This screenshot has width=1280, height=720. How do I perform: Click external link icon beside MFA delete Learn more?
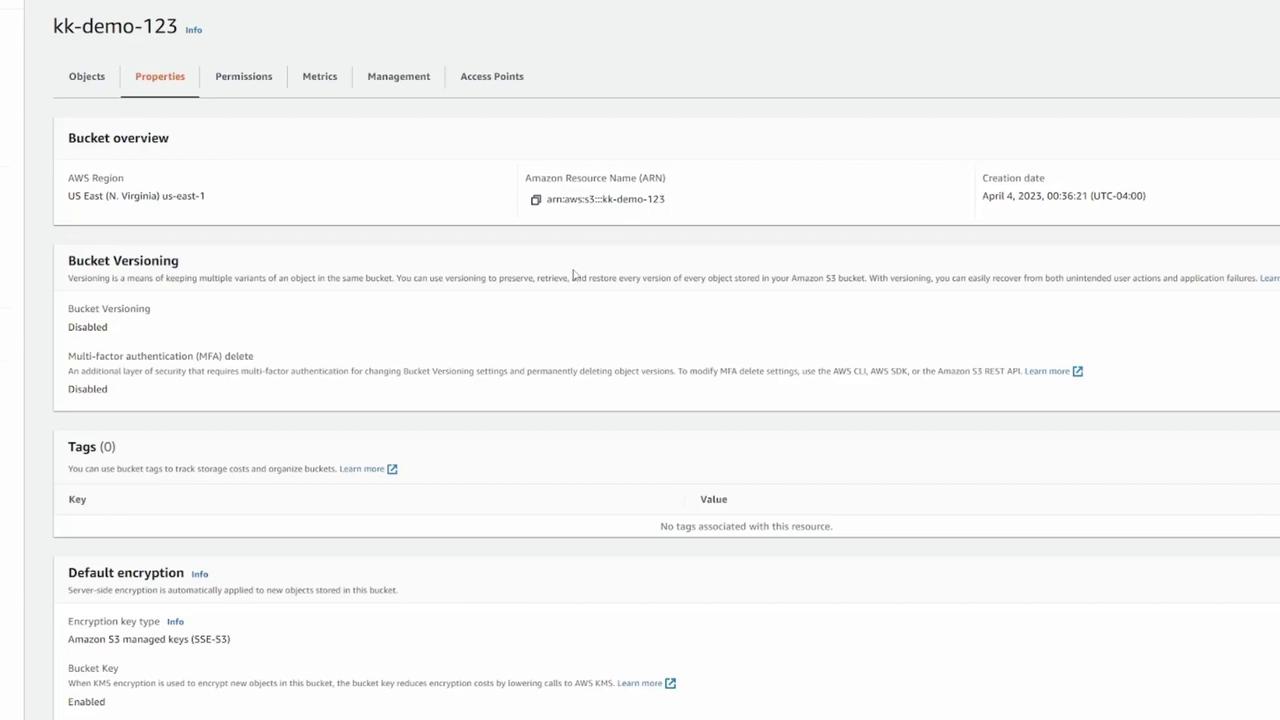pyautogui.click(x=1078, y=371)
